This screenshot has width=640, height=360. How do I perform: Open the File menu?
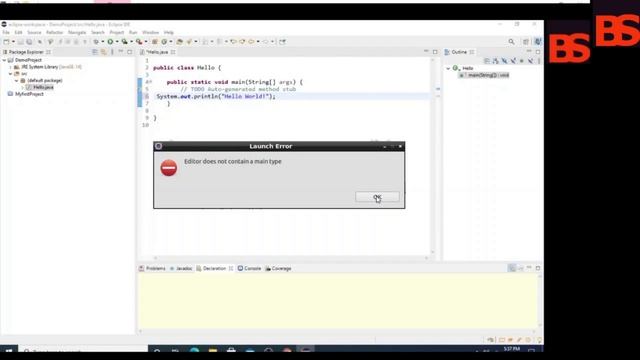pos(6,32)
